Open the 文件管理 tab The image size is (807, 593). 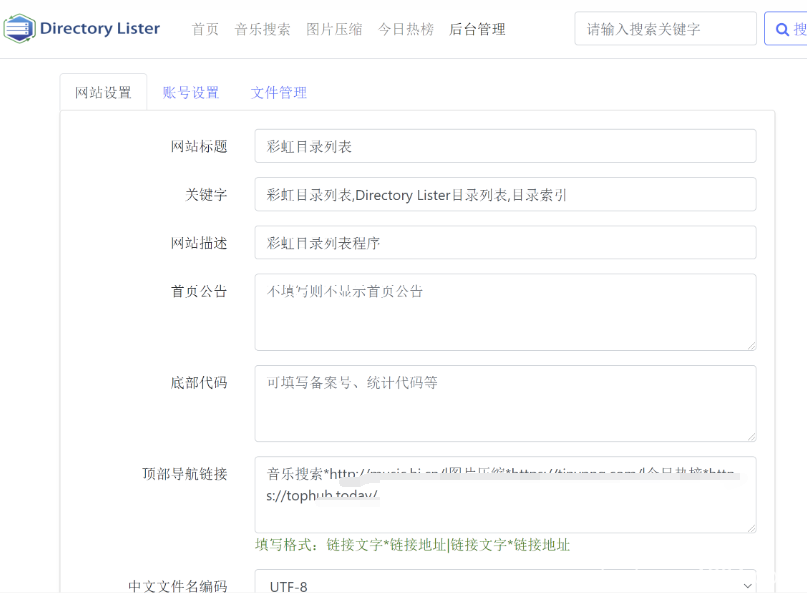coord(279,92)
